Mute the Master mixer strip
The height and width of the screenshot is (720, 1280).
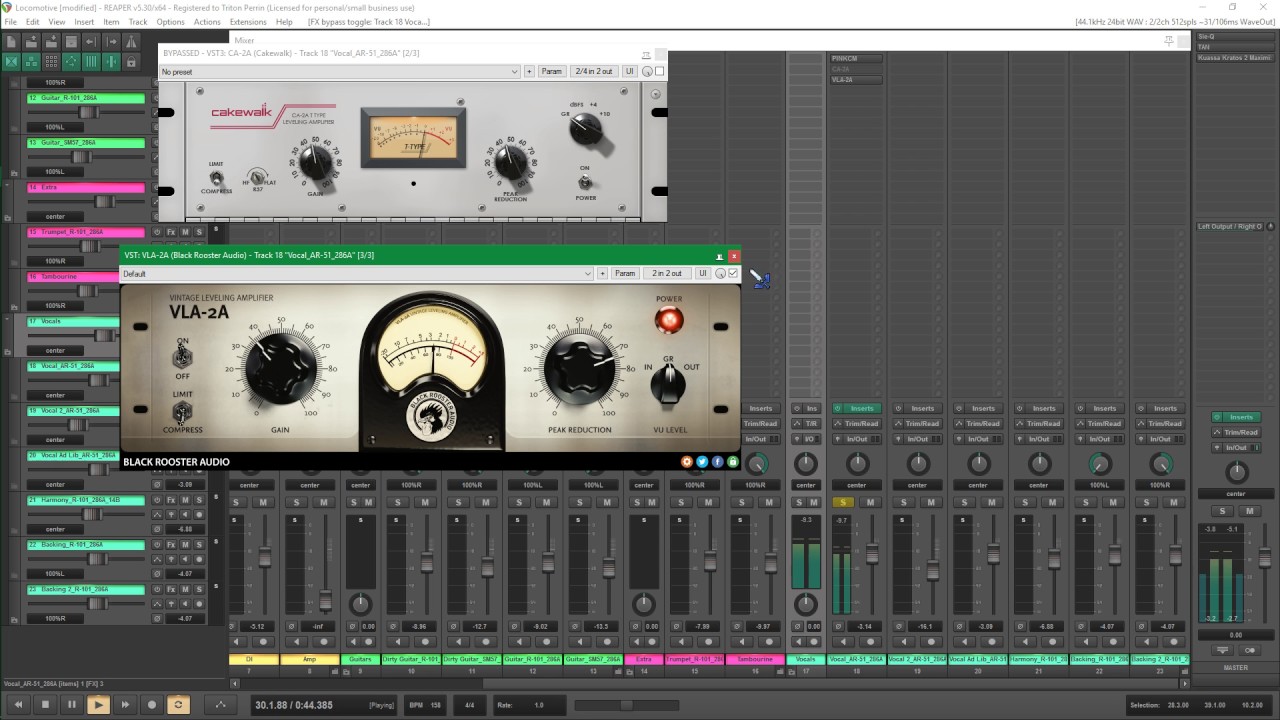point(1250,511)
